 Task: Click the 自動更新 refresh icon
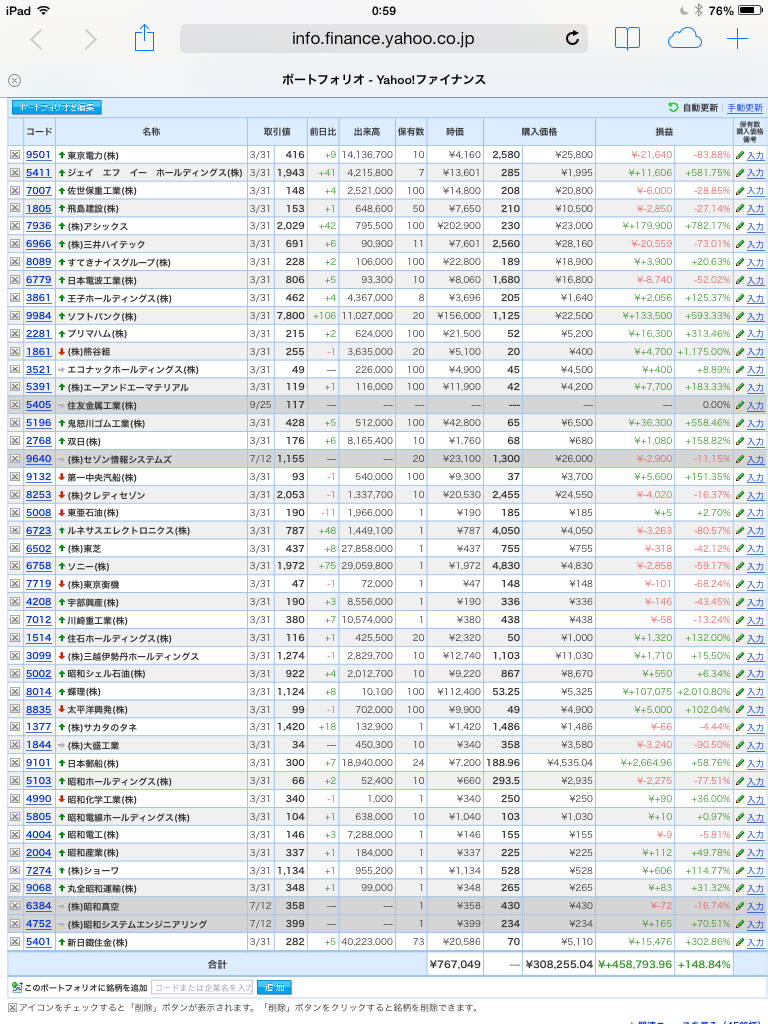coord(673,107)
